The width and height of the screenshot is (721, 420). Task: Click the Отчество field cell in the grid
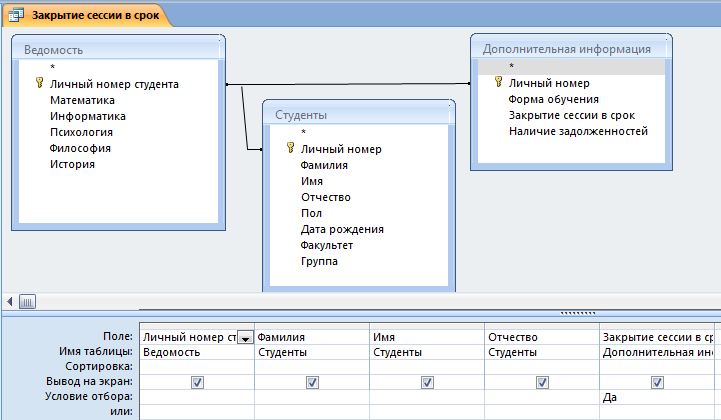541,337
